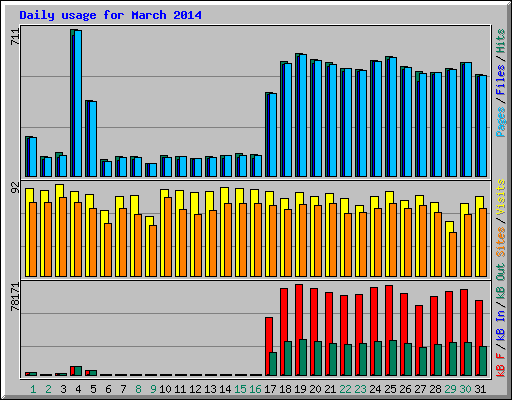Select day label 11 on the x-axis
512x400 pixels.
tap(180, 389)
